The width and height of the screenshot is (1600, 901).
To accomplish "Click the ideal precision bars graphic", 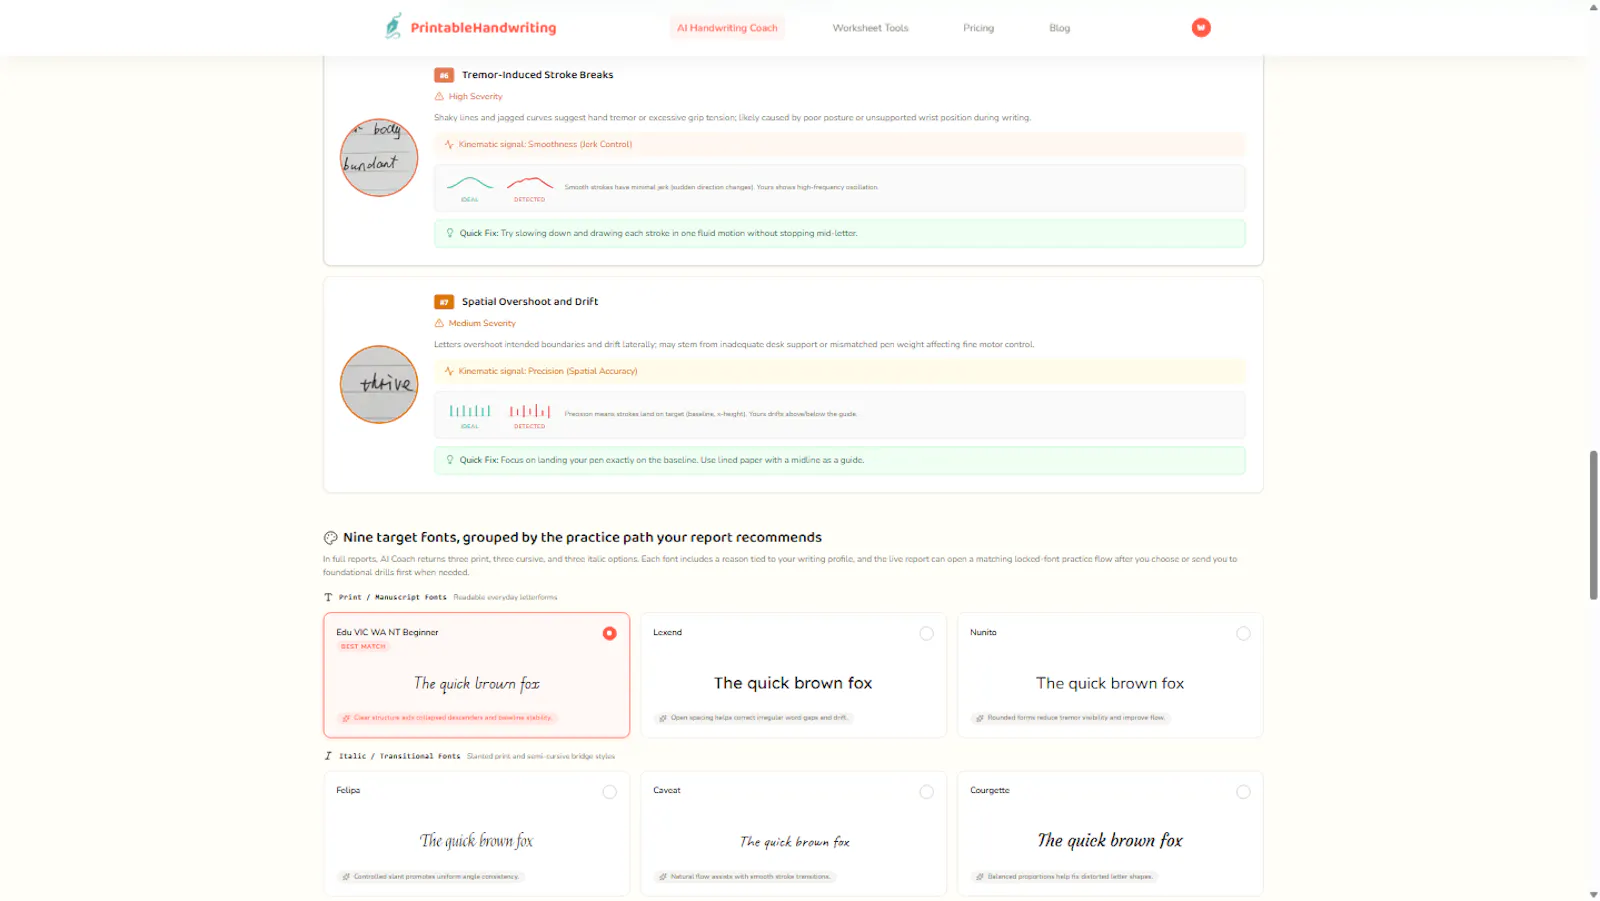I will click(470, 411).
